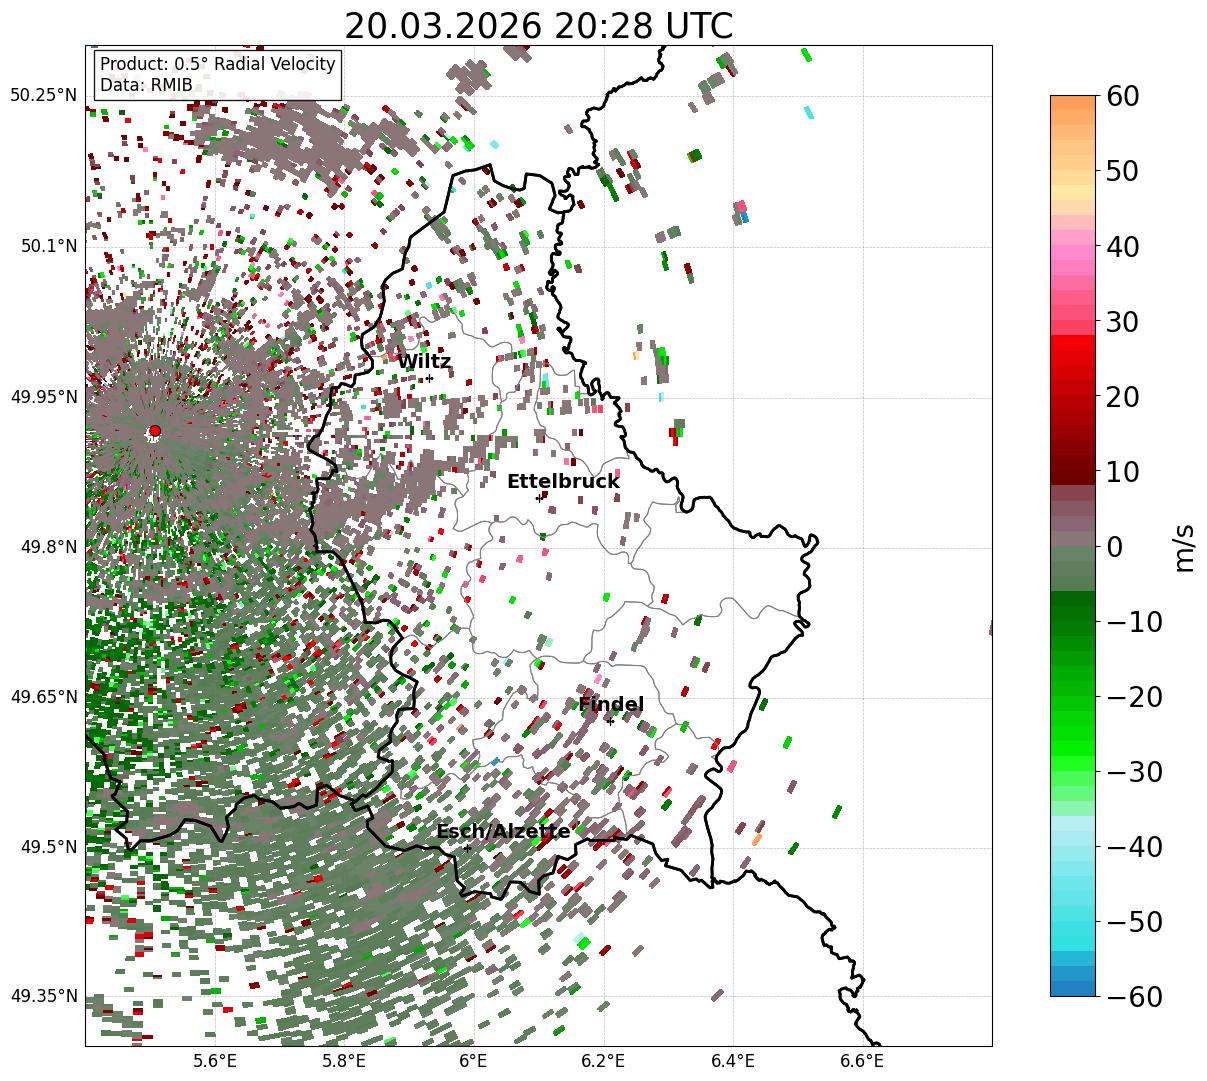The width and height of the screenshot is (1207, 1081).
Task: Click the cross marker at Wiltz
Action: (x=429, y=378)
